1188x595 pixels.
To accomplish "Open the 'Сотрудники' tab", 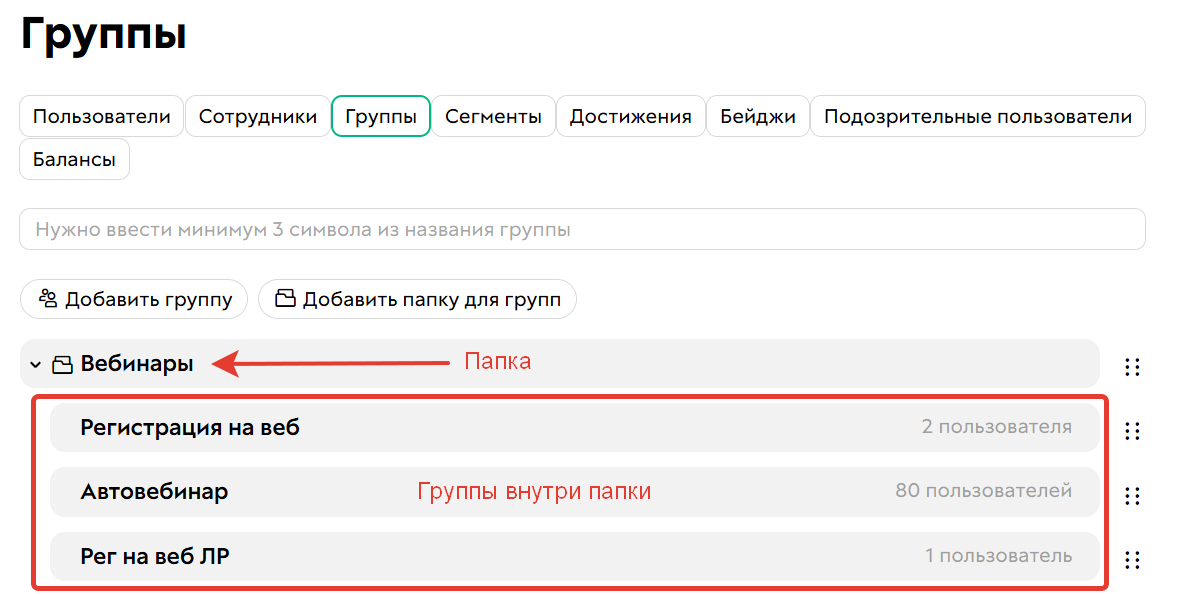I will 257,115.
